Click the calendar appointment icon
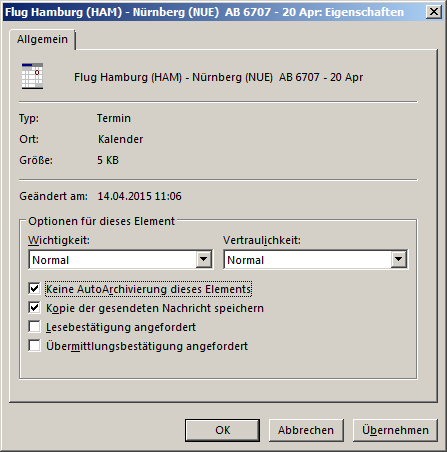This screenshot has width=447, height=452. (32, 76)
